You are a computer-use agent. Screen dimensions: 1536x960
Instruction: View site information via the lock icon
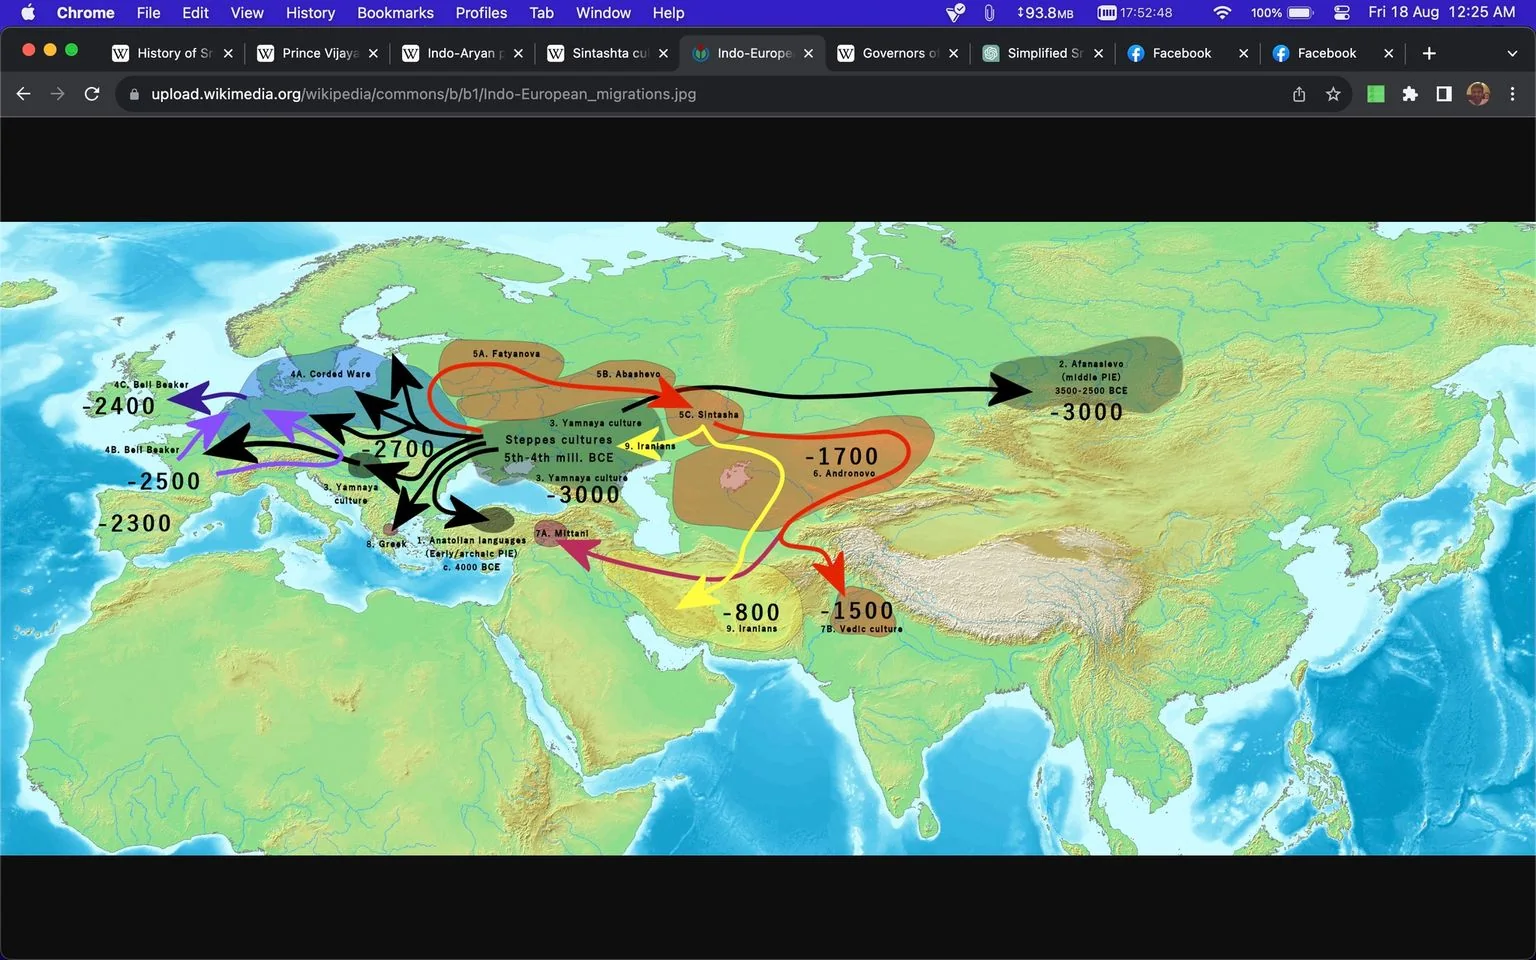tap(133, 94)
